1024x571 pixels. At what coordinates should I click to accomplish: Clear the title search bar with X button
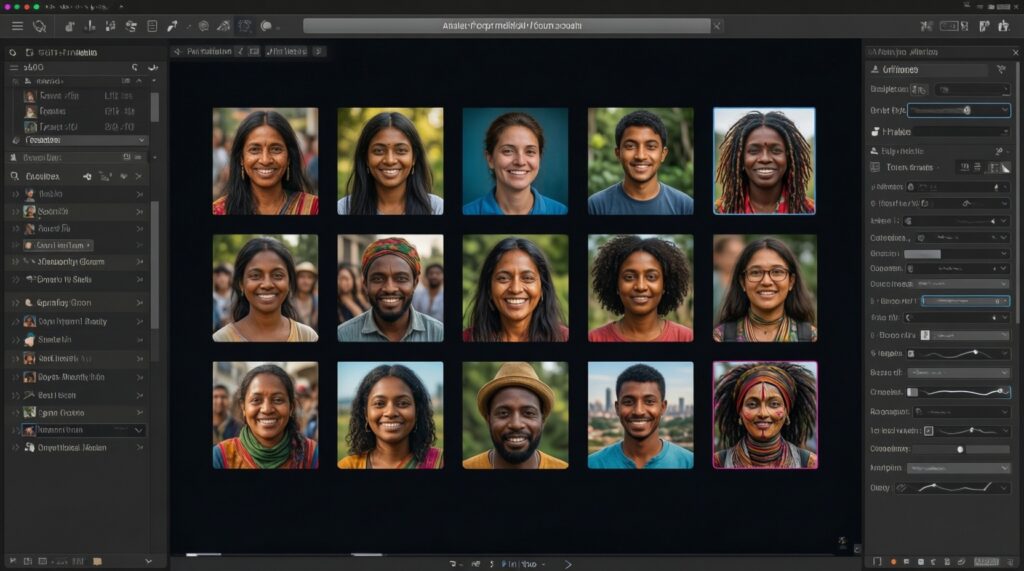pyautogui.click(x=717, y=26)
